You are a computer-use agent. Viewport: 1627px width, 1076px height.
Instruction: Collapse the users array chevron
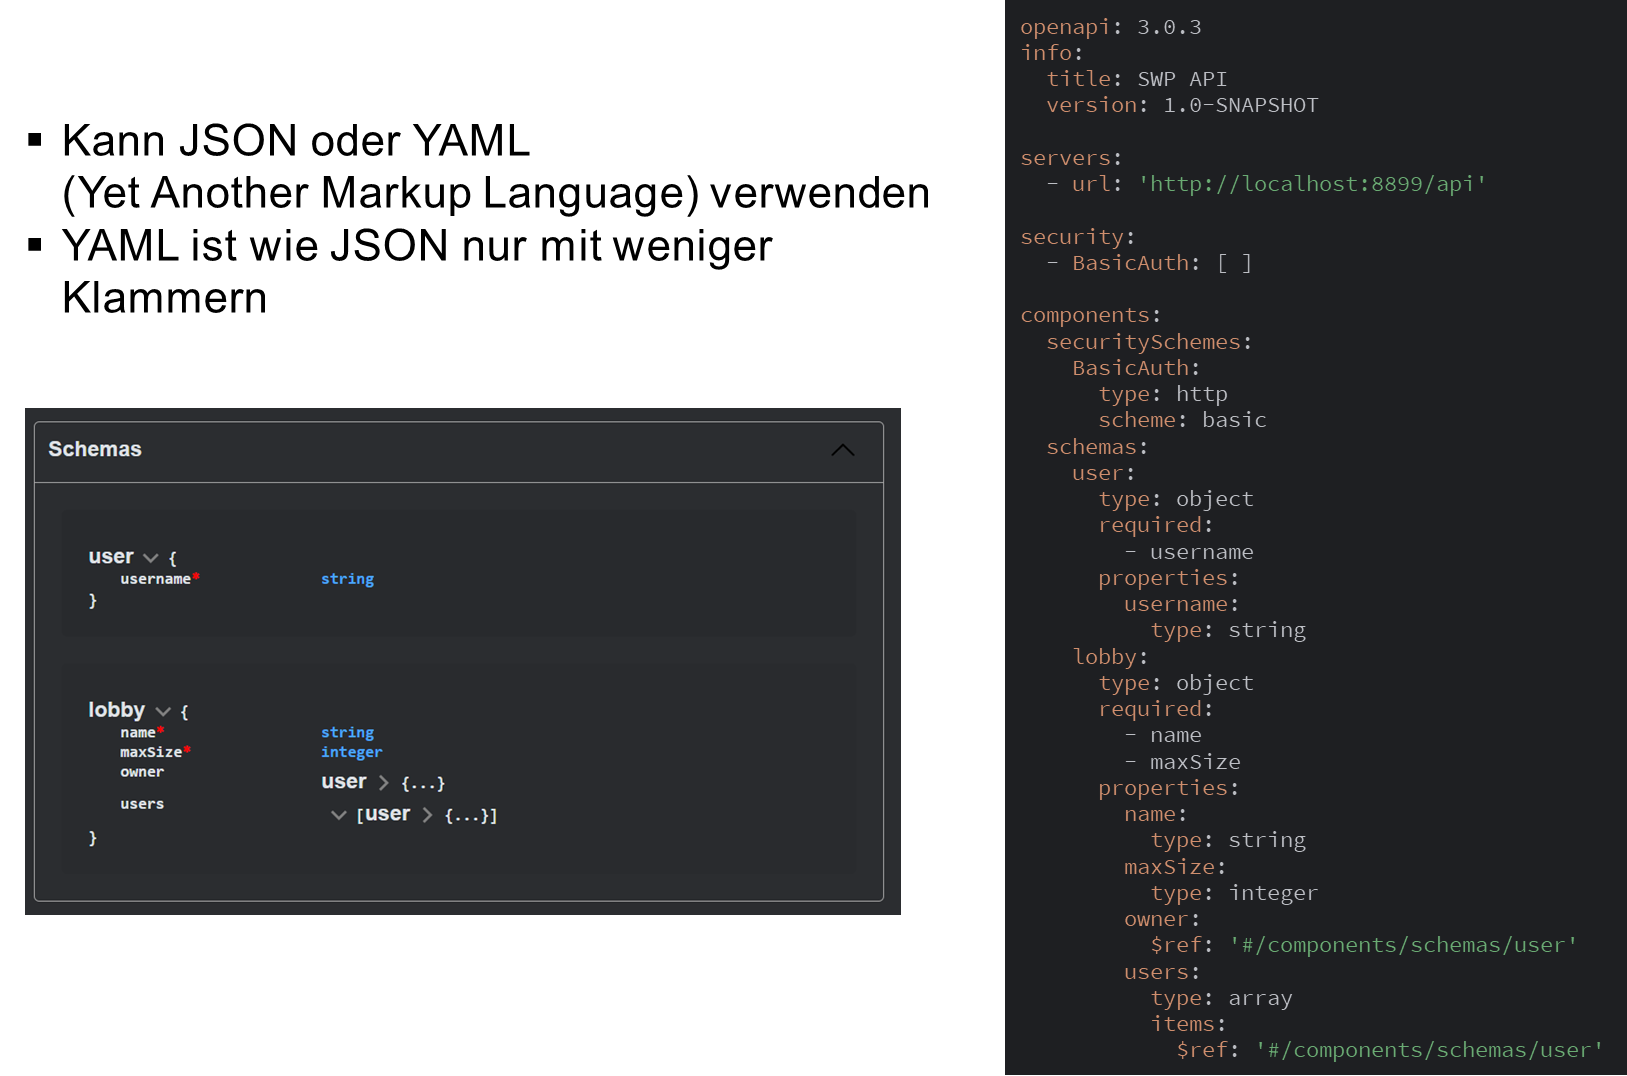coord(338,815)
